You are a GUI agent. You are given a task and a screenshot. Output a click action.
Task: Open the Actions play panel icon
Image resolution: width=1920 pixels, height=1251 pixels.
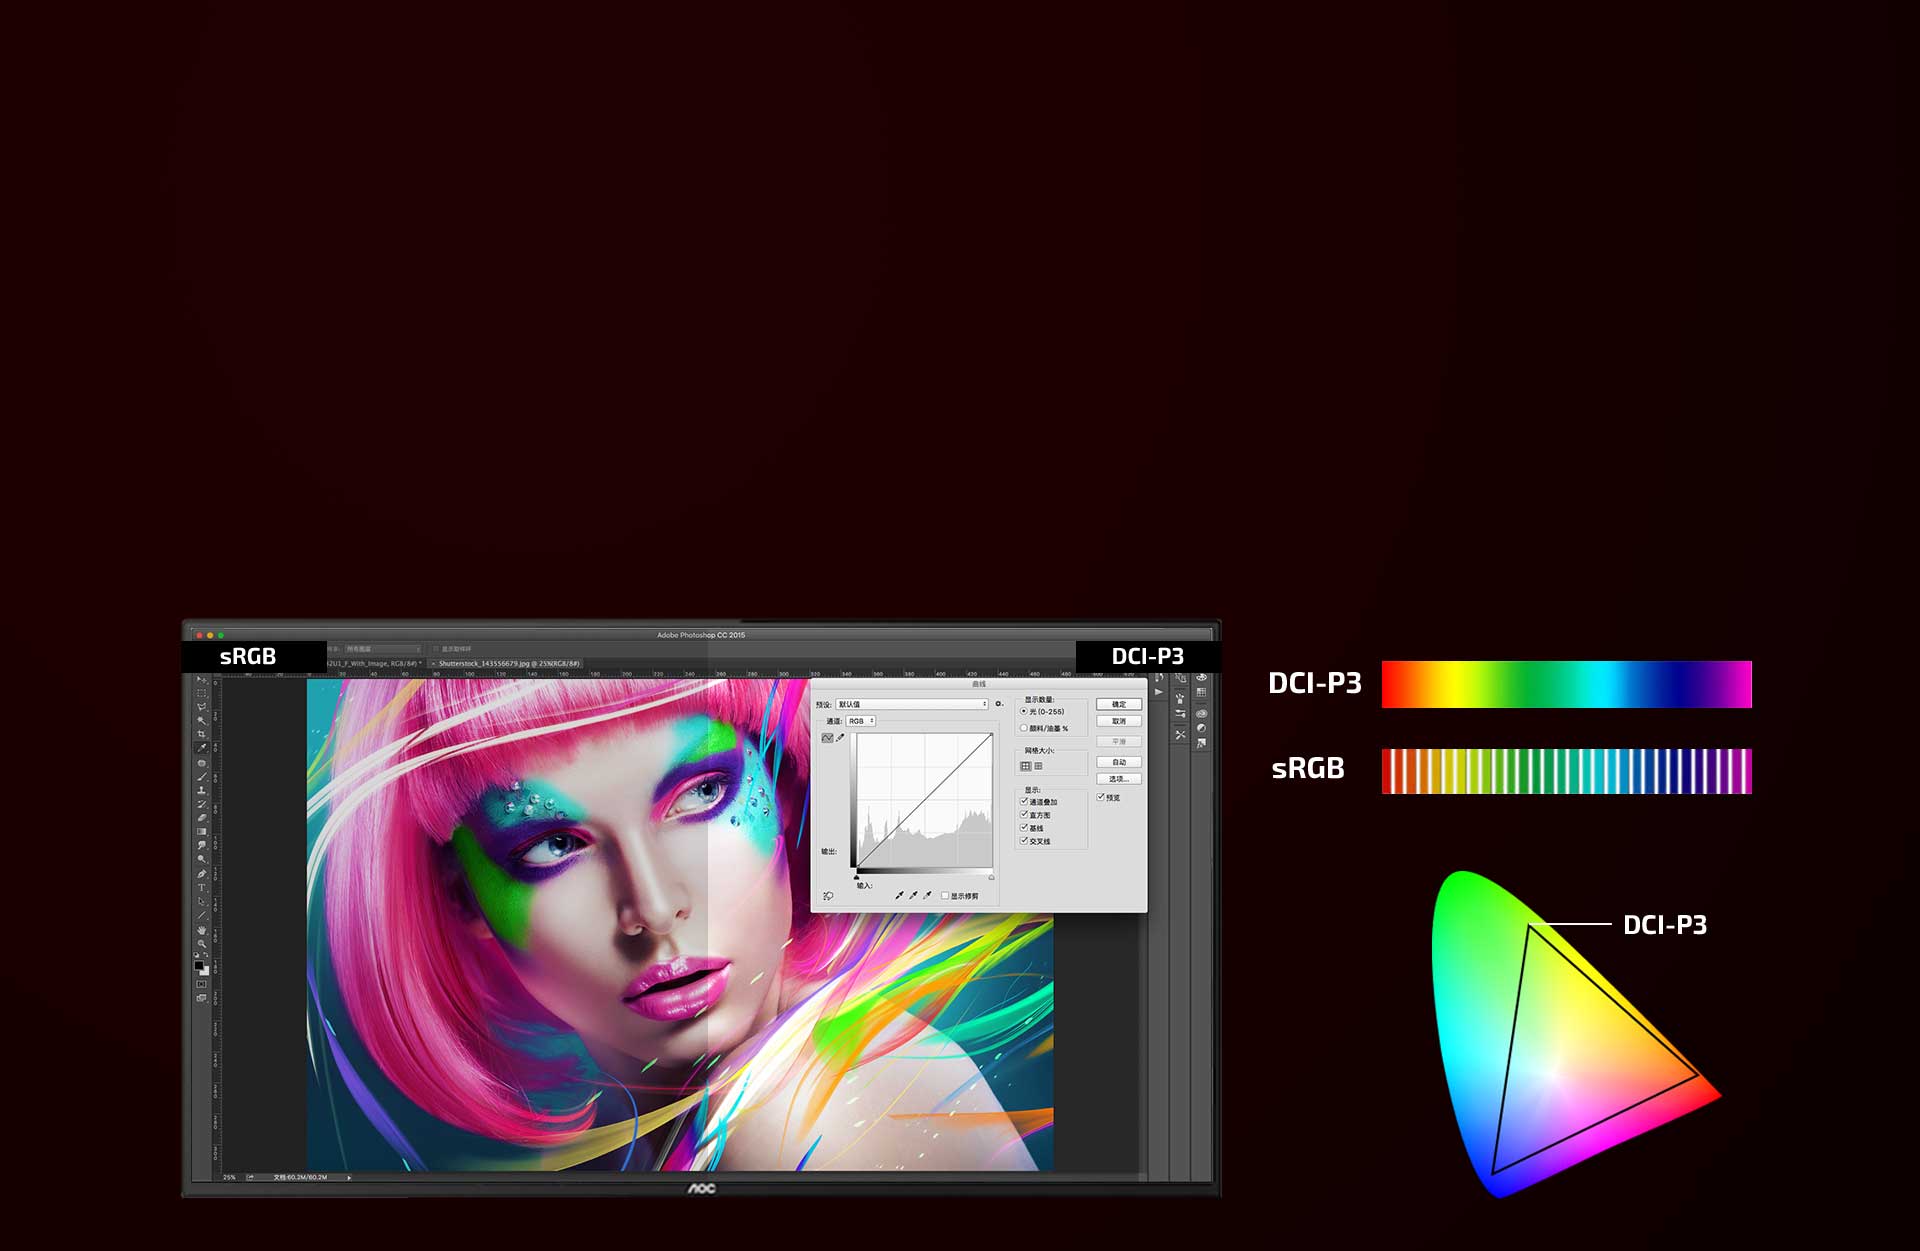tap(1159, 691)
